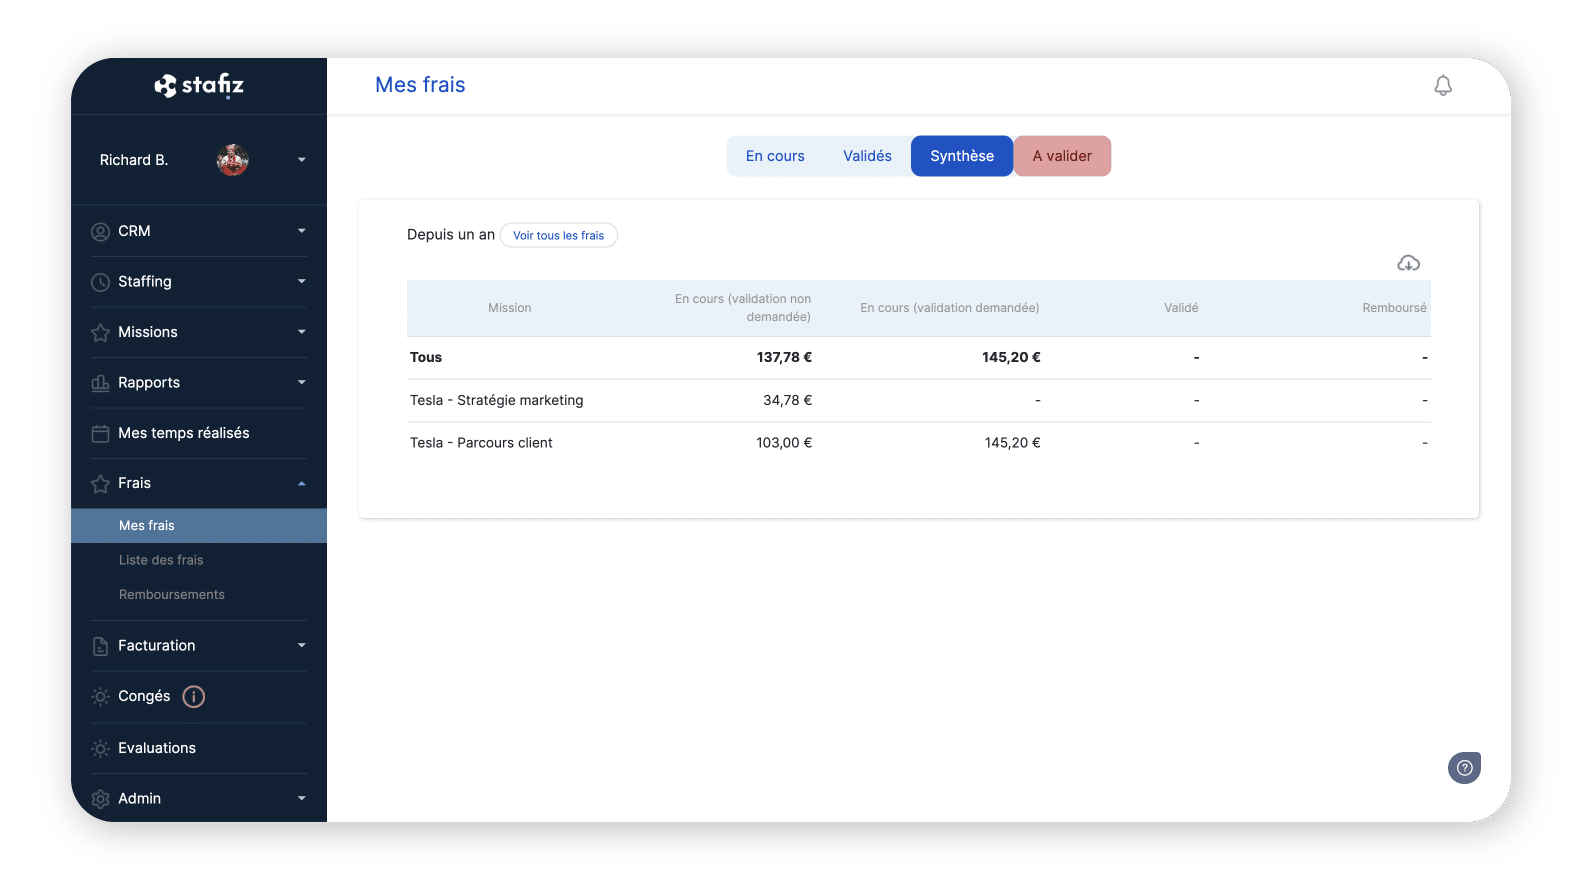
Task: Click the 137,78 € total amount
Action: 784,357
